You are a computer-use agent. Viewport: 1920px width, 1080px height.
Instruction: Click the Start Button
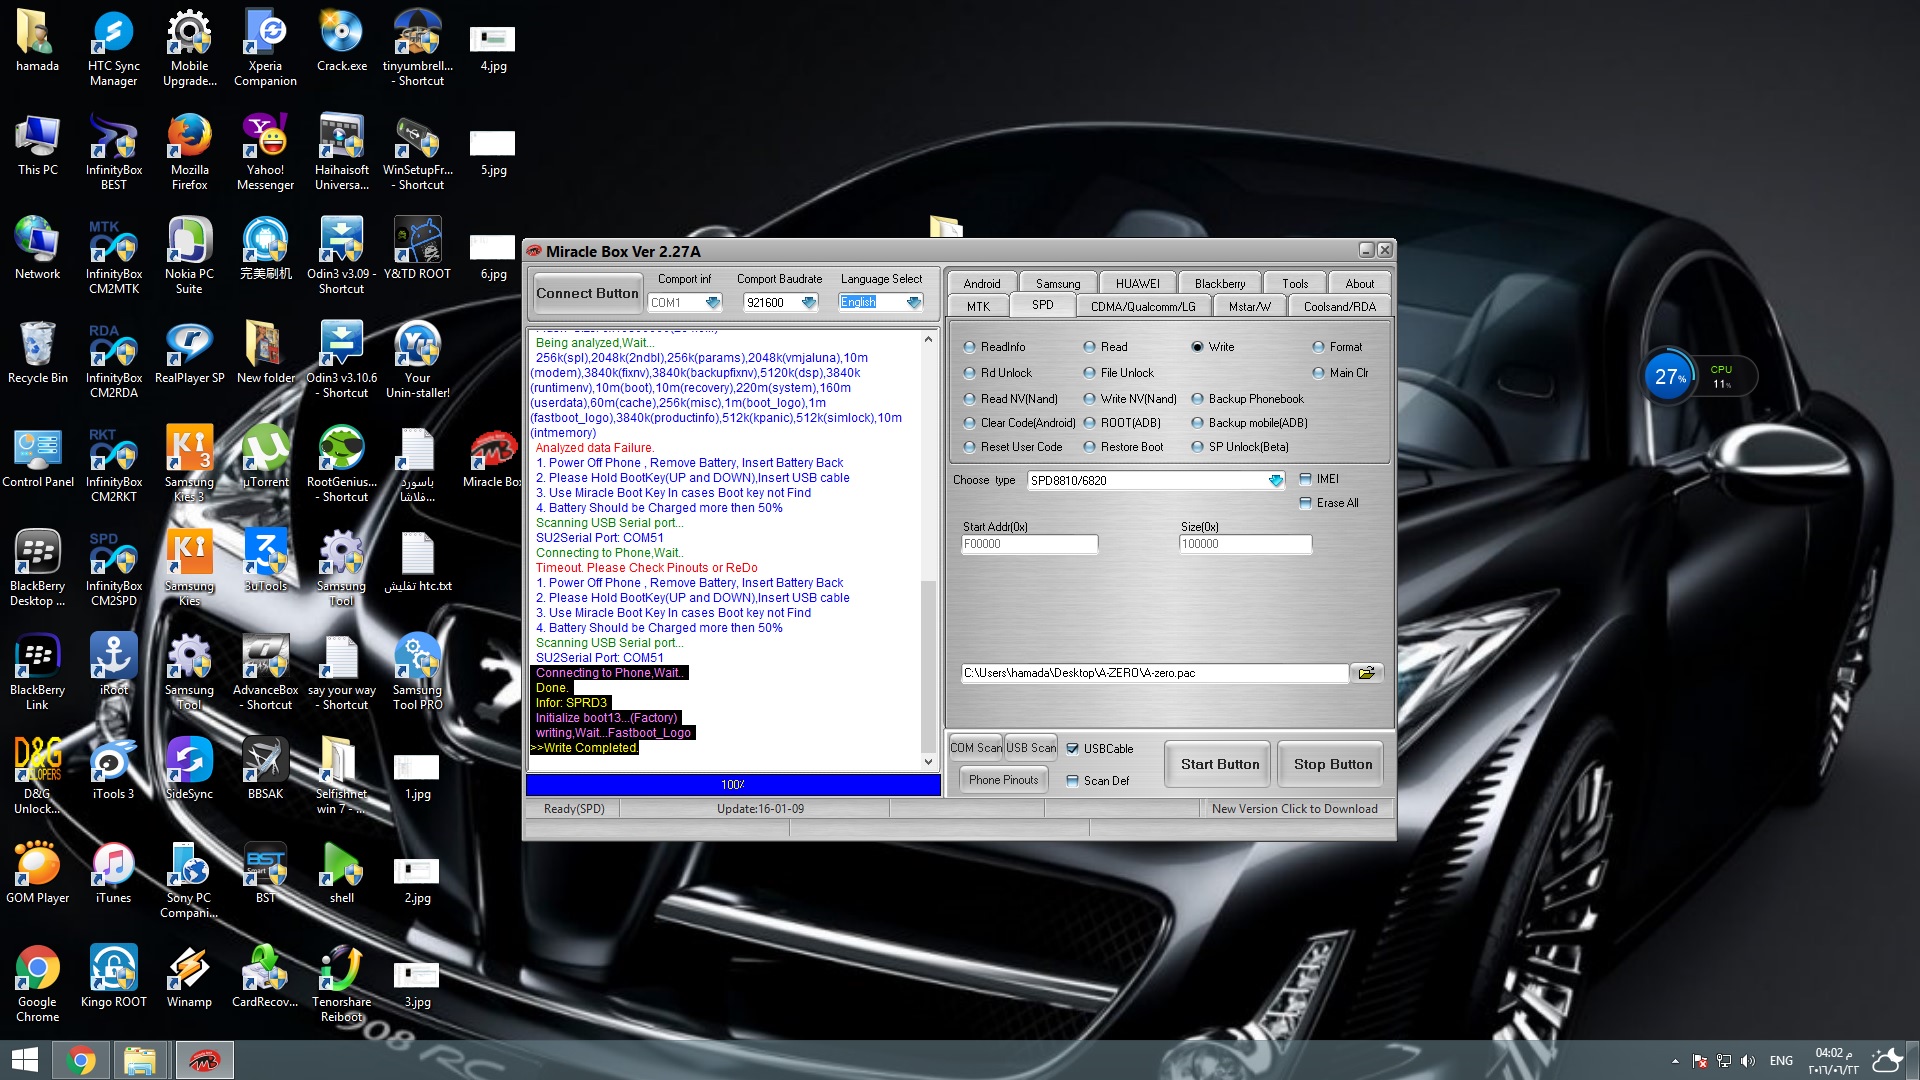[1219, 764]
